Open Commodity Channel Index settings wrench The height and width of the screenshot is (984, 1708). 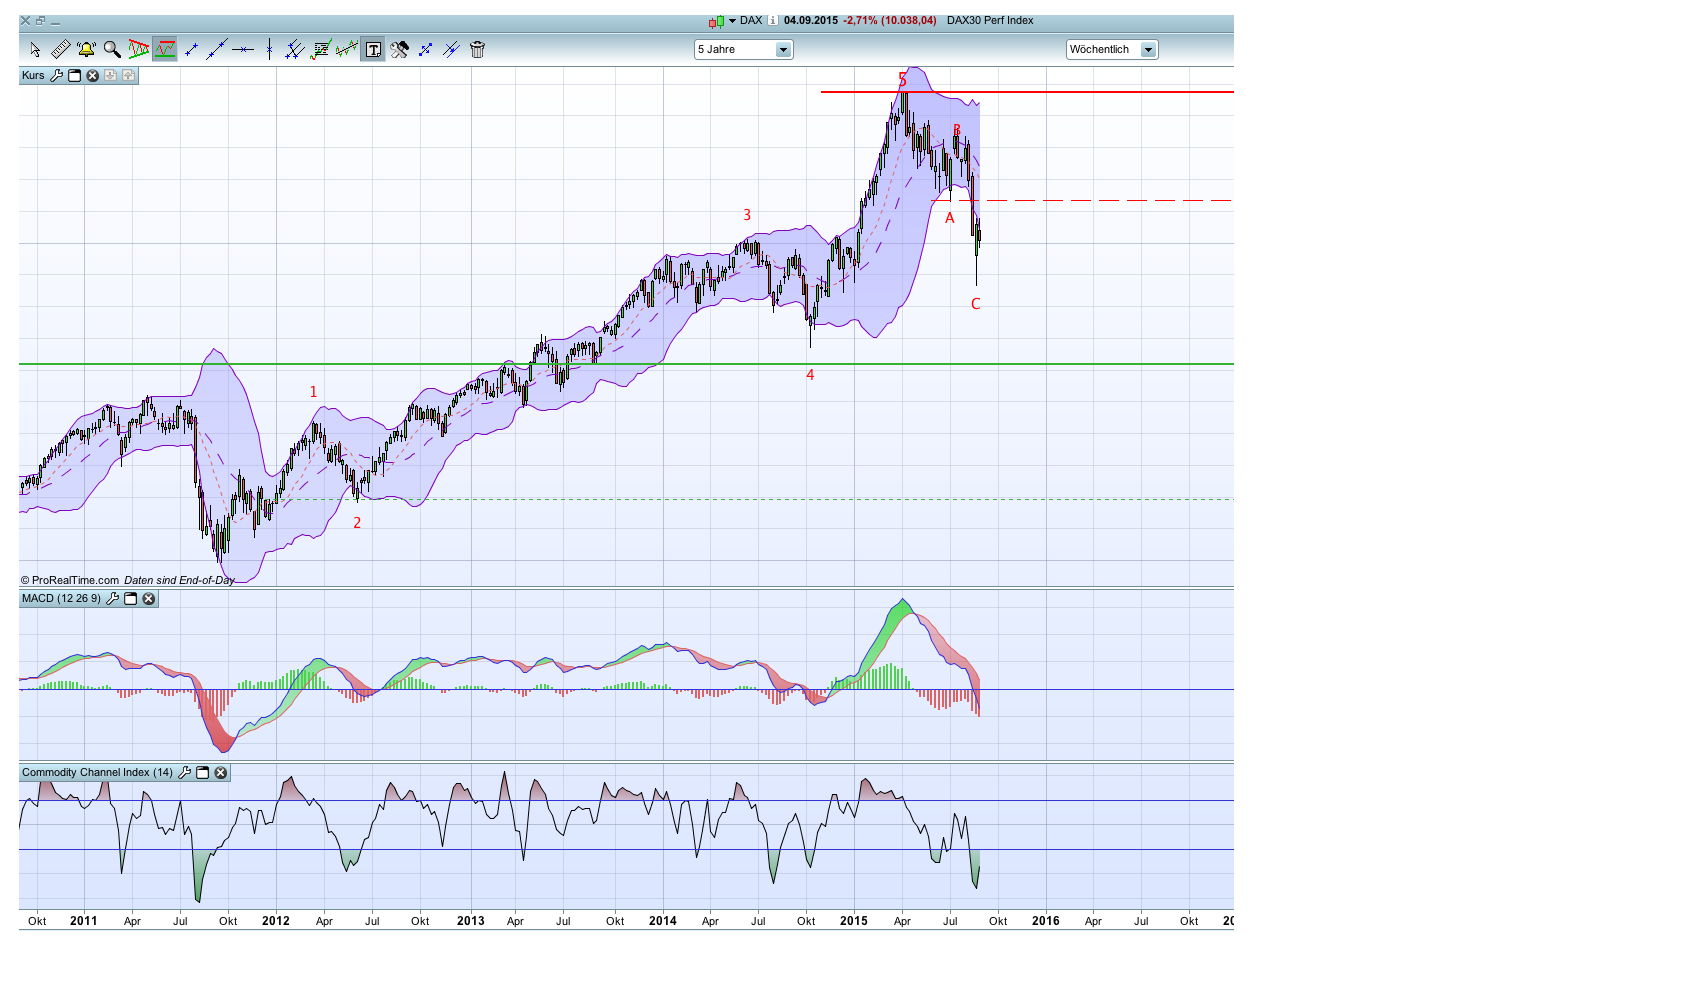(x=186, y=772)
